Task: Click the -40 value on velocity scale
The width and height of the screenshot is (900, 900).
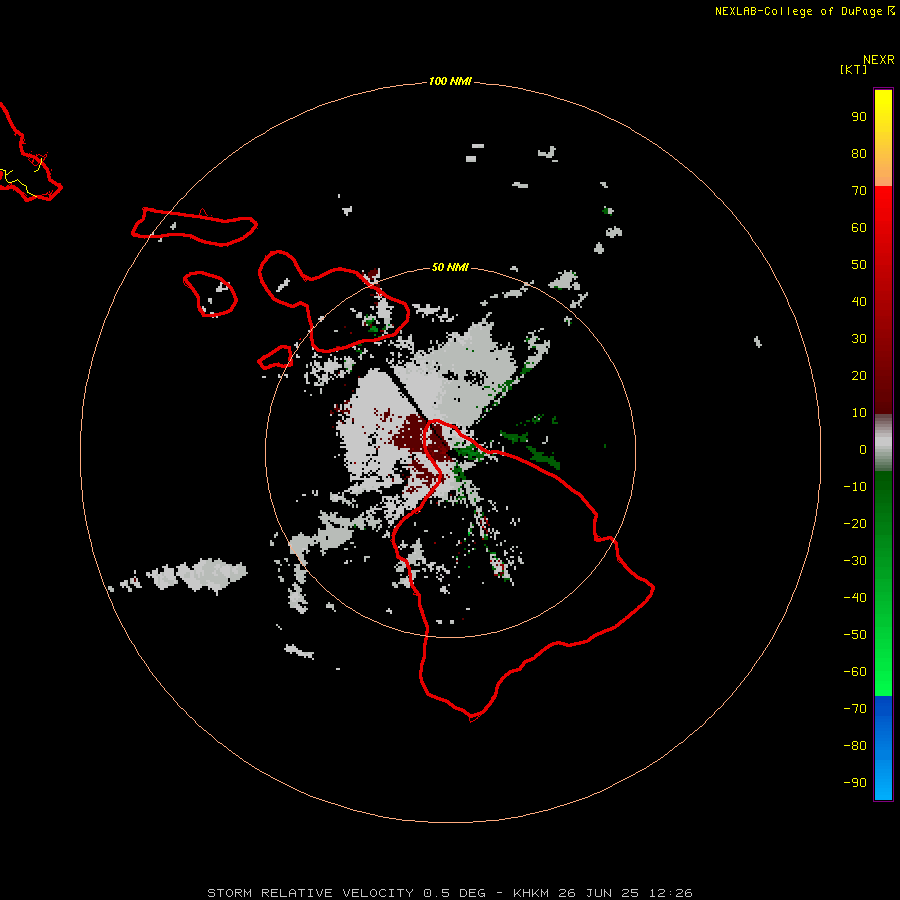Action: click(855, 598)
